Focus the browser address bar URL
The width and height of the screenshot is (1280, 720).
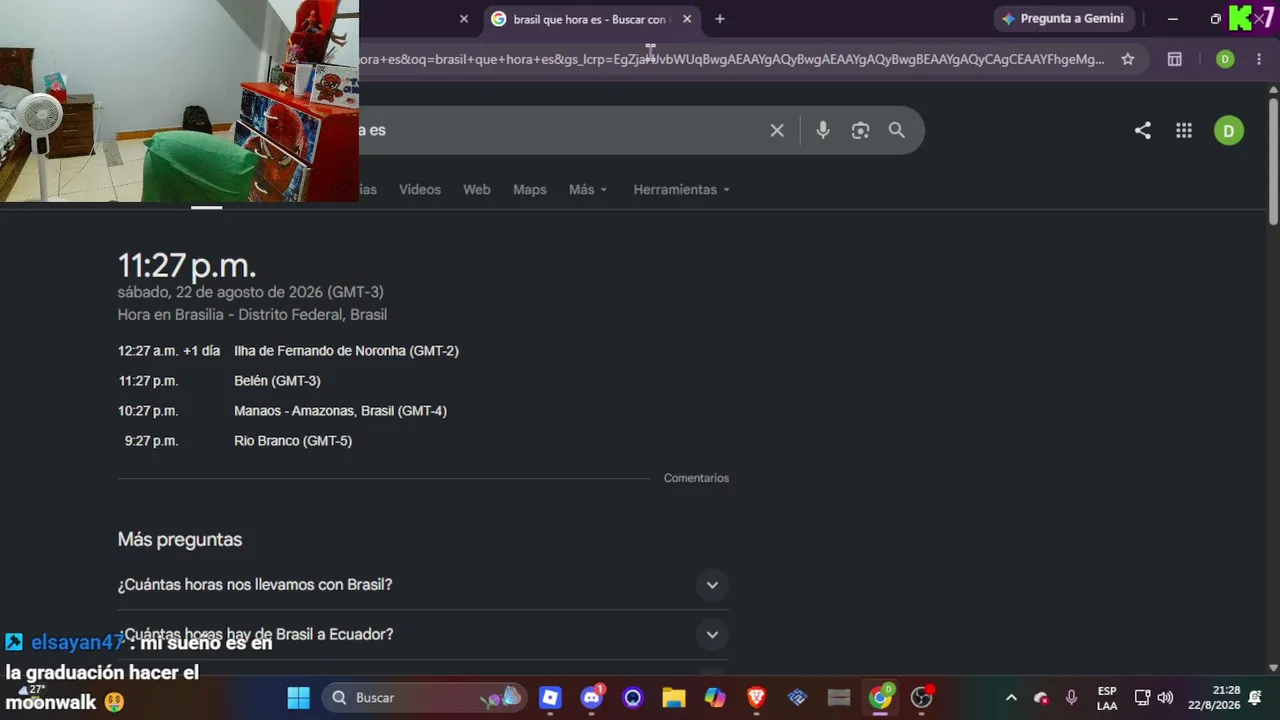point(732,59)
